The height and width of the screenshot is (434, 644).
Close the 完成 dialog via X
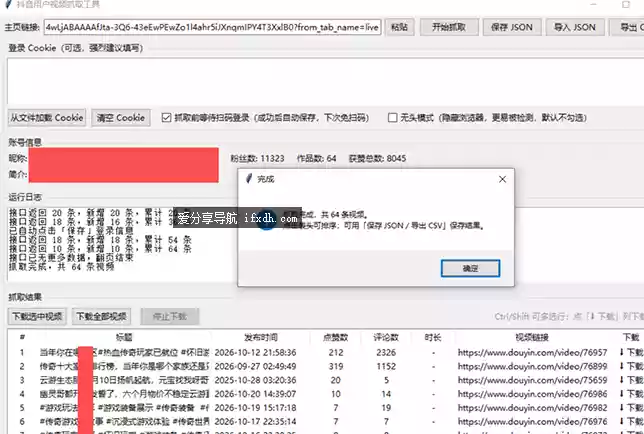pos(502,179)
